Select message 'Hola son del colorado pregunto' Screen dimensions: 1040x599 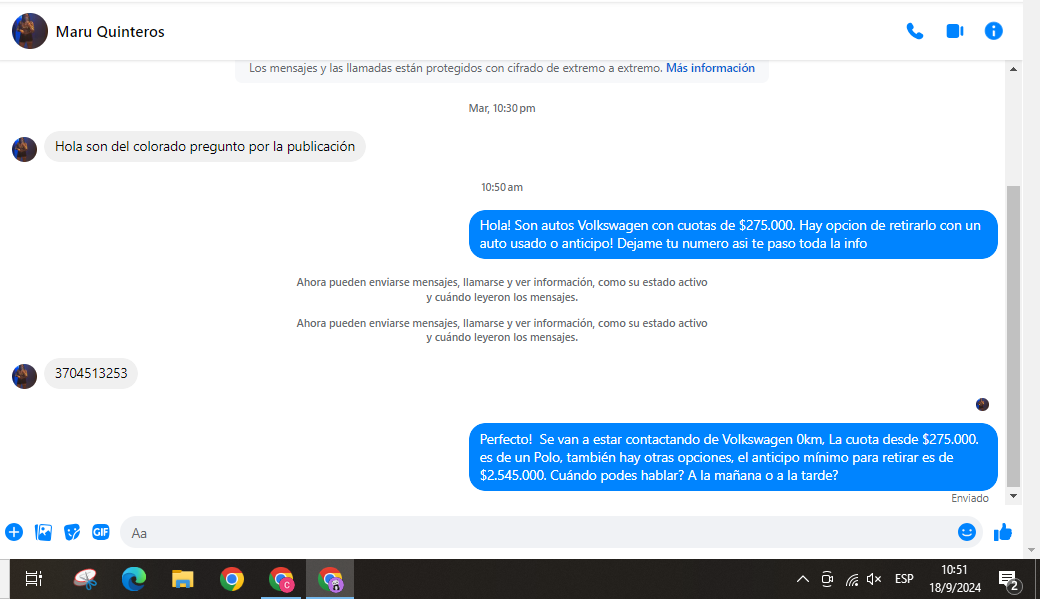click(205, 147)
